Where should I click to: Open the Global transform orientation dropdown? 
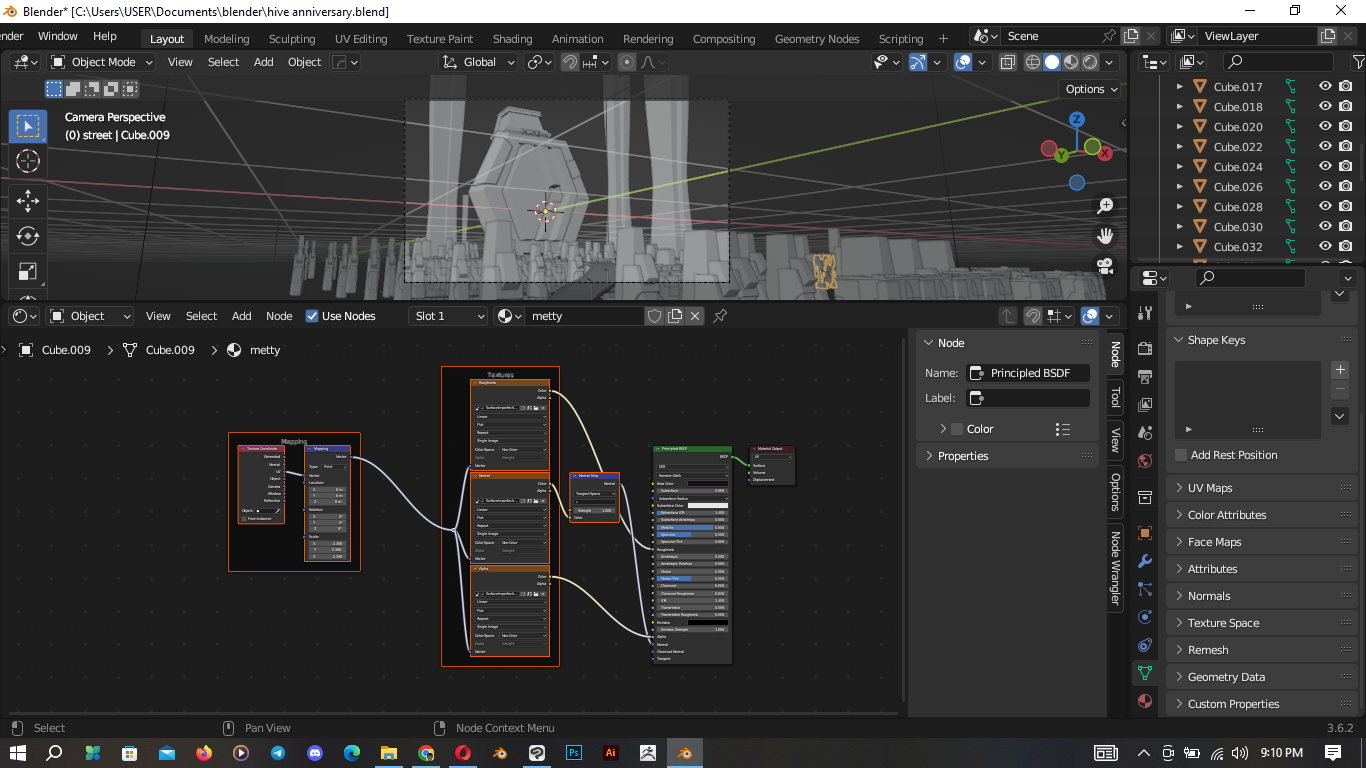pyautogui.click(x=478, y=62)
